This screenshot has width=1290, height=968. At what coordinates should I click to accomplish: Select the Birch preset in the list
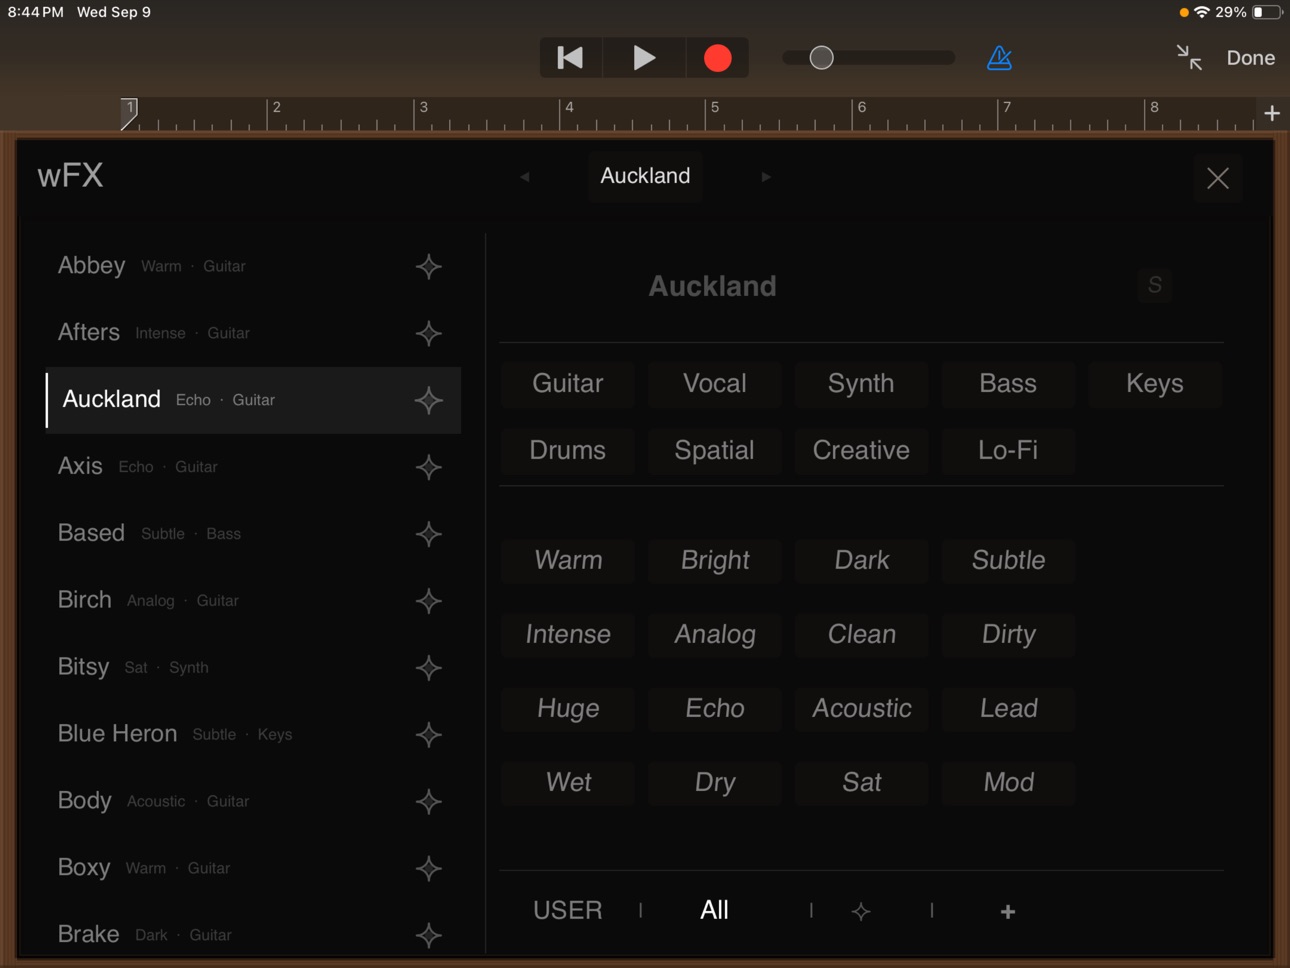tap(253, 601)
